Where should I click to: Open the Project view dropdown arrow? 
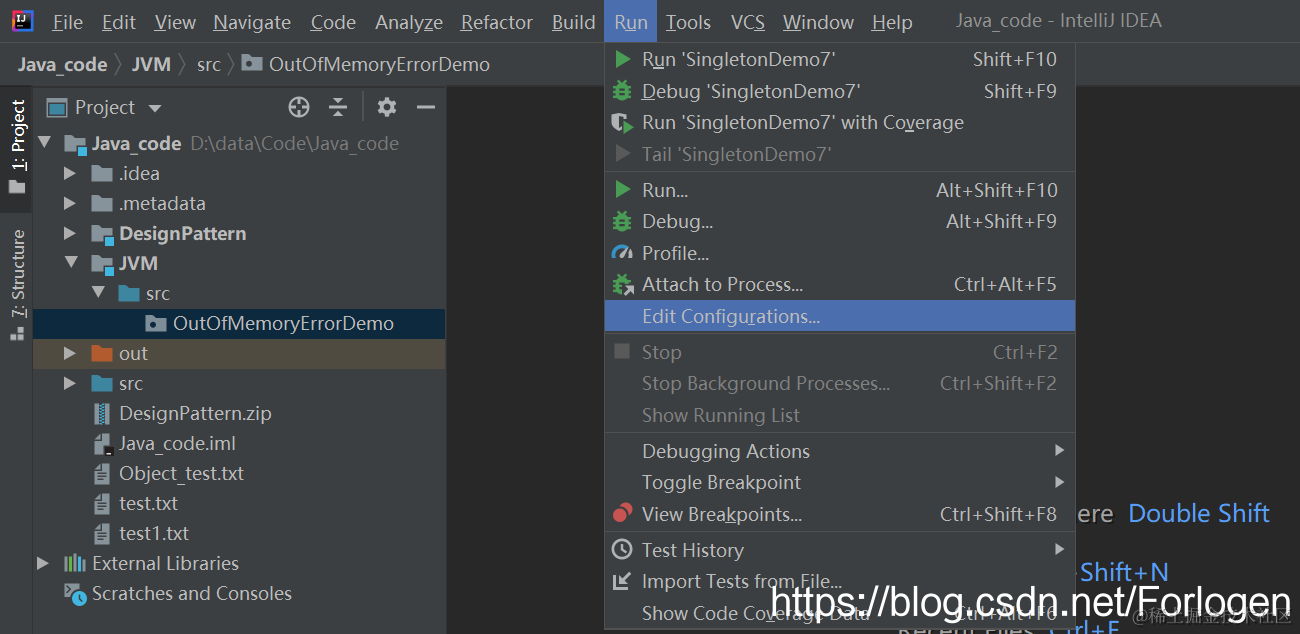pyautogui.click(x=154, y=108)
